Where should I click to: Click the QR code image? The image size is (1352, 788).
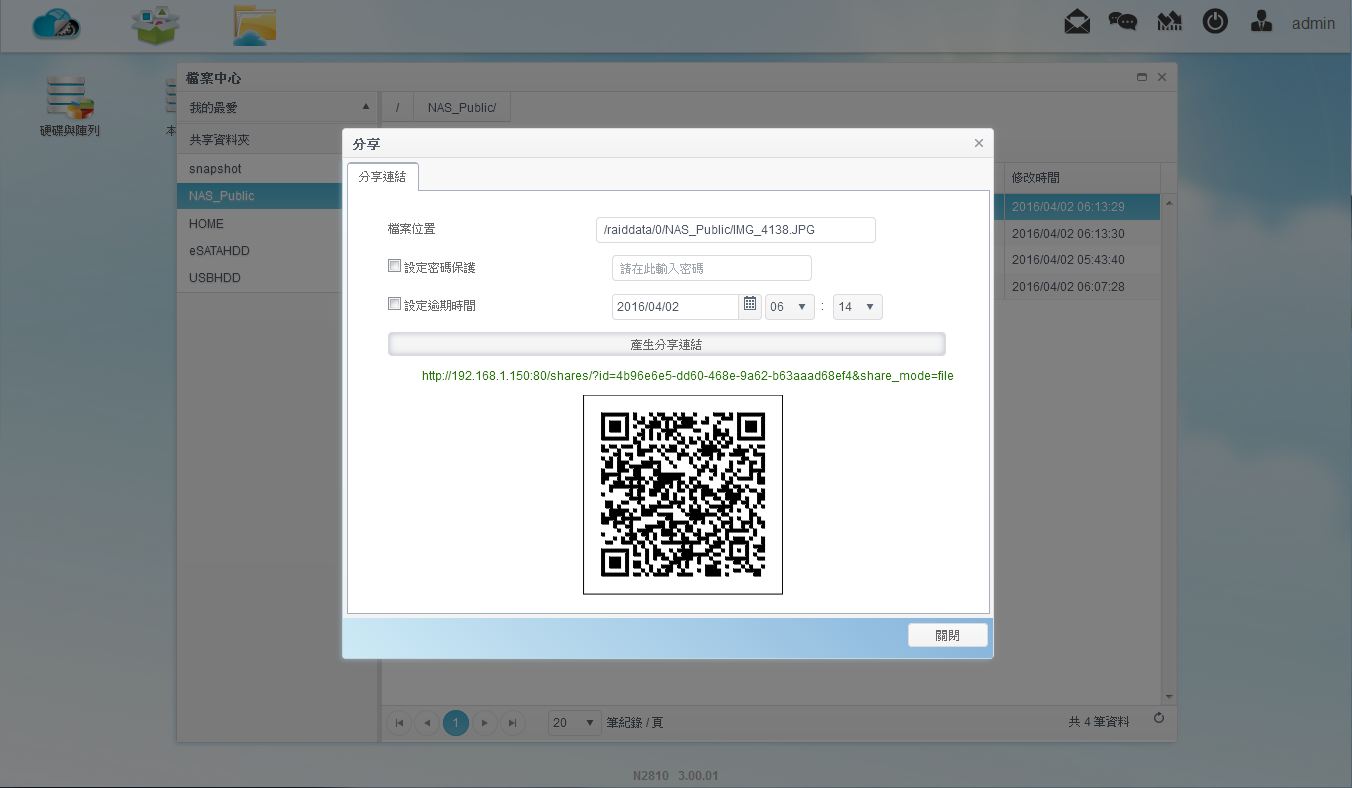pos(683,495)
